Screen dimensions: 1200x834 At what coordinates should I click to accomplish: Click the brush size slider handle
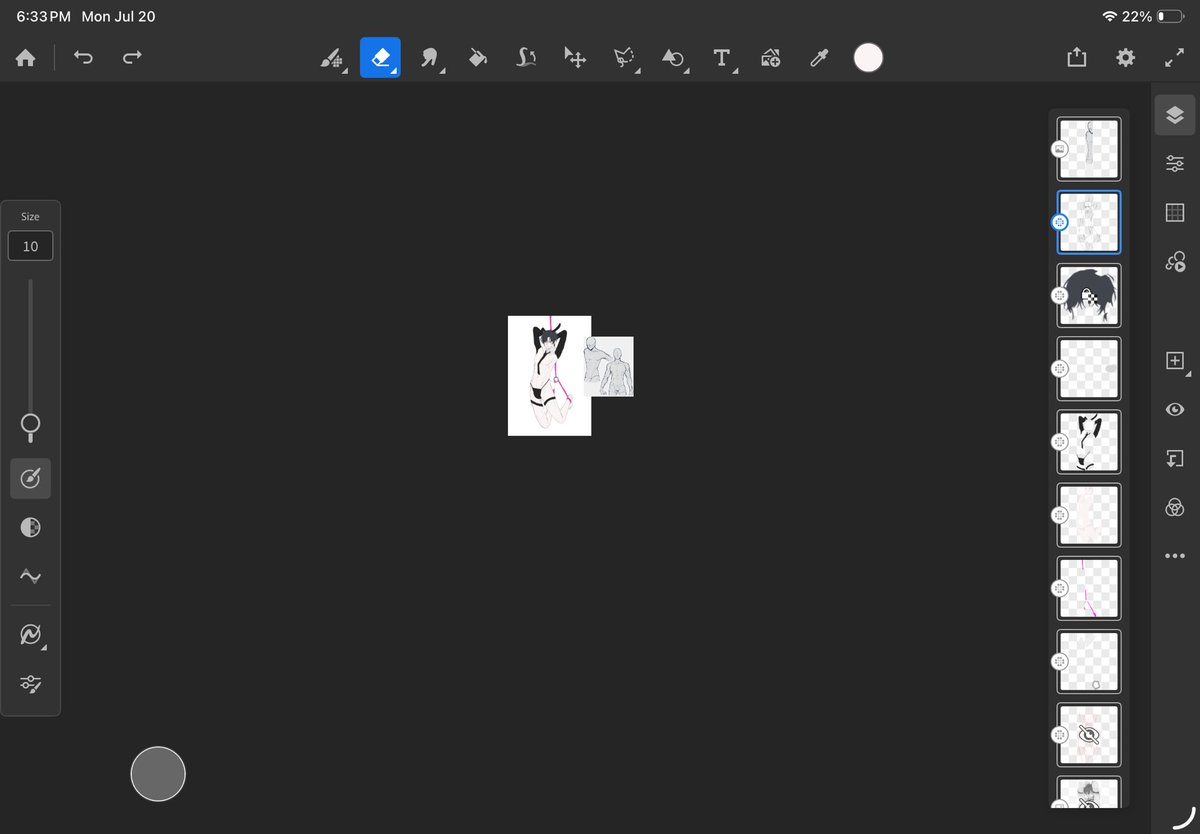tap(30, 425)
